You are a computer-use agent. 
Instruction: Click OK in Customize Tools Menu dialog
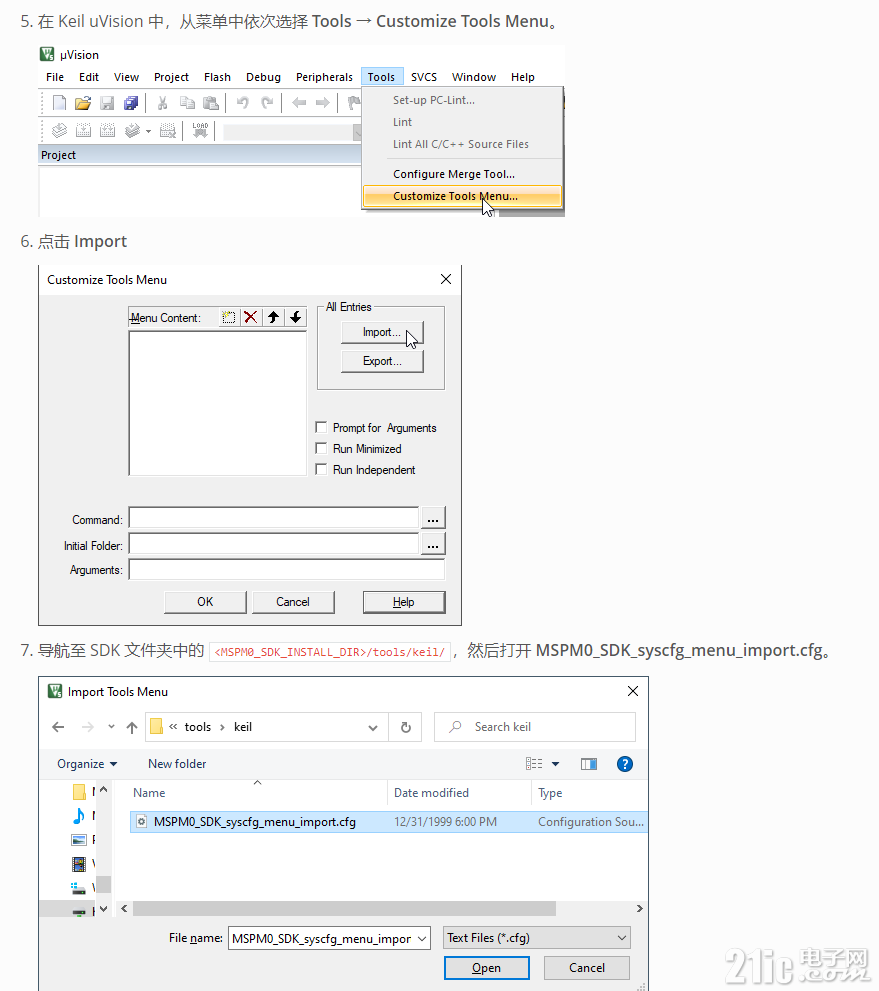[x=205, y=602]
